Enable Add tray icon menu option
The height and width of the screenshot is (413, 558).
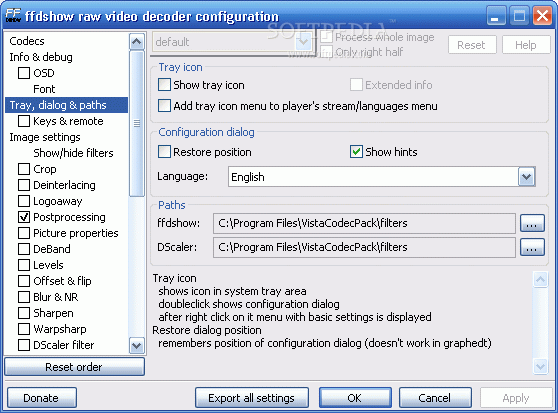point(164,106)
